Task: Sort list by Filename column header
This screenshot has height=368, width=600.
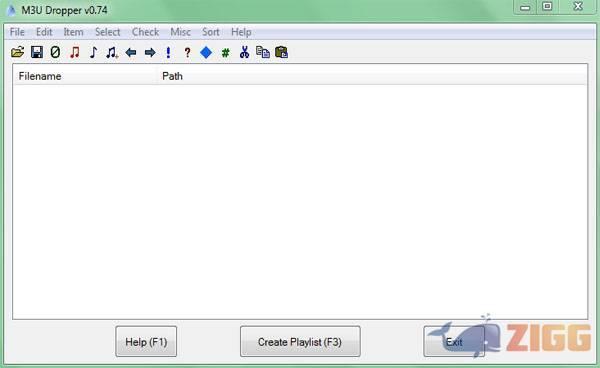Action: [86, 76]
